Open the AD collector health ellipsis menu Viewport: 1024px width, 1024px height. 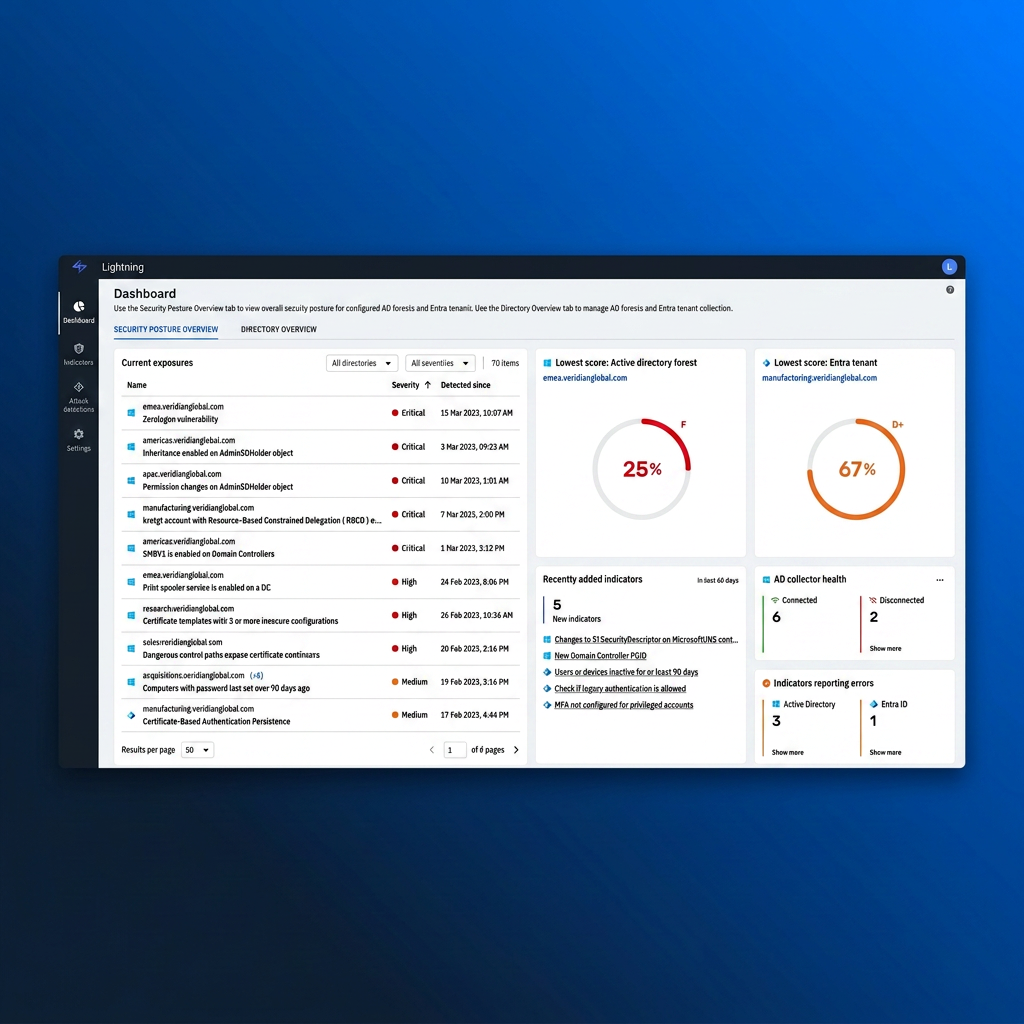coord(938,579)
